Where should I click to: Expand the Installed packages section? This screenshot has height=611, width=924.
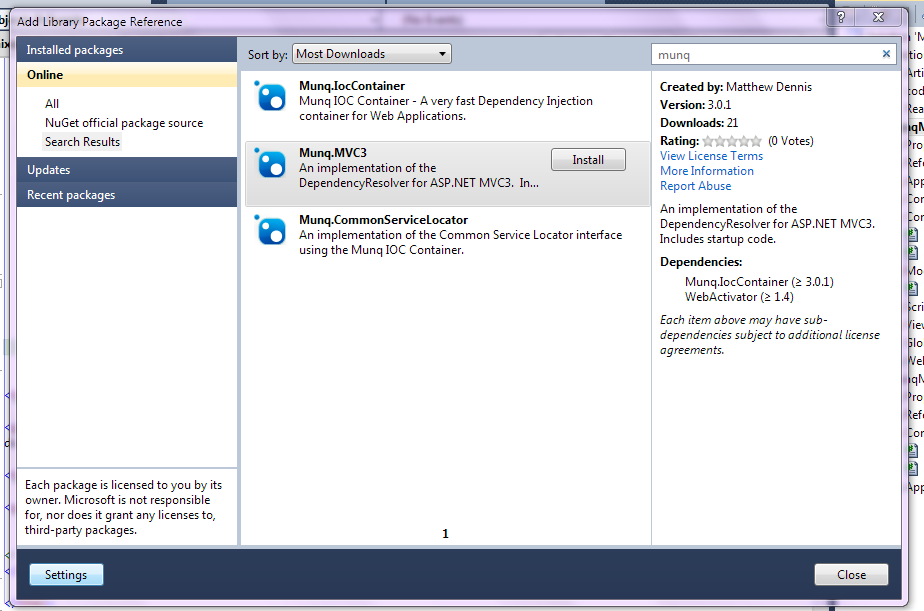127,50
